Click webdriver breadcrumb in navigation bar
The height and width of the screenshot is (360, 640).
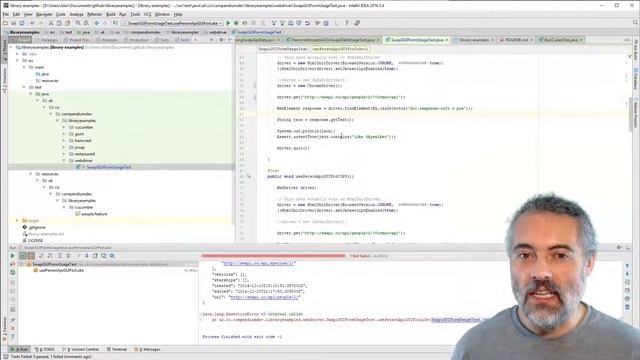(215, 32)
